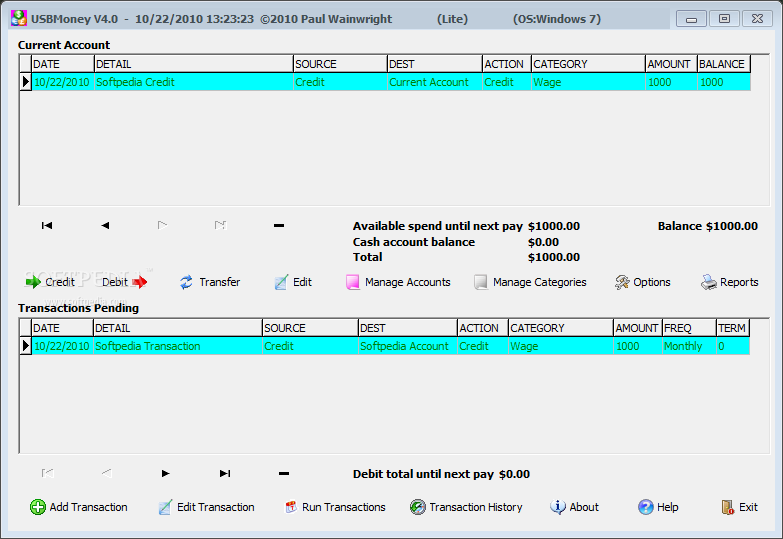Go to previous Current Account record
Viewport: 783px width, 539px height.
pos(105,225)
